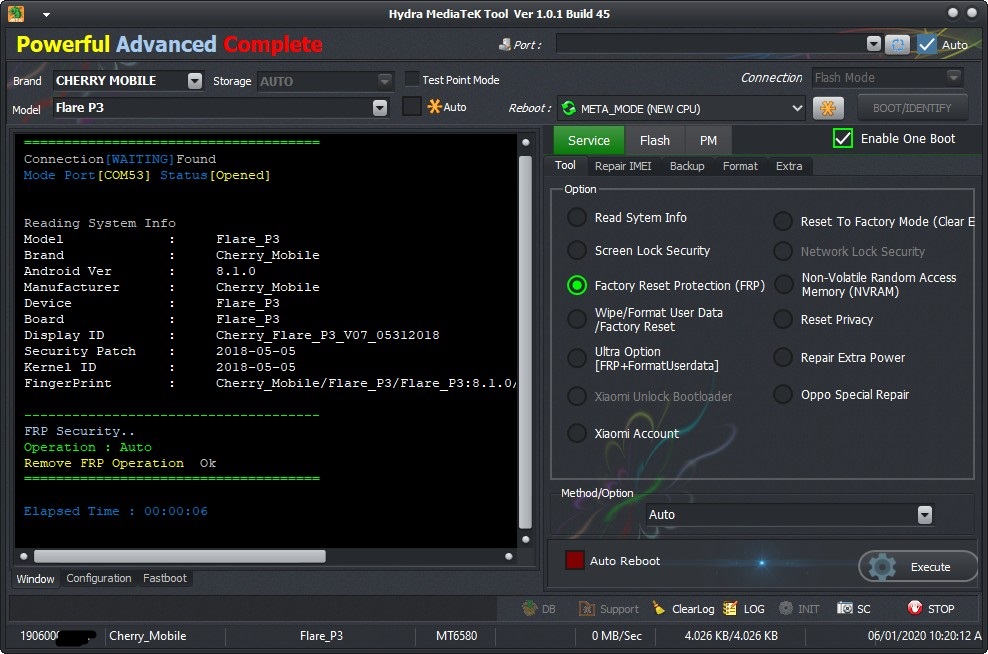Image resolution: width=988 pixels, height=654 pixels.
Task: Expand the Brand dropdown showing CHERRY MOBILE
Action: tap(194, 81)
